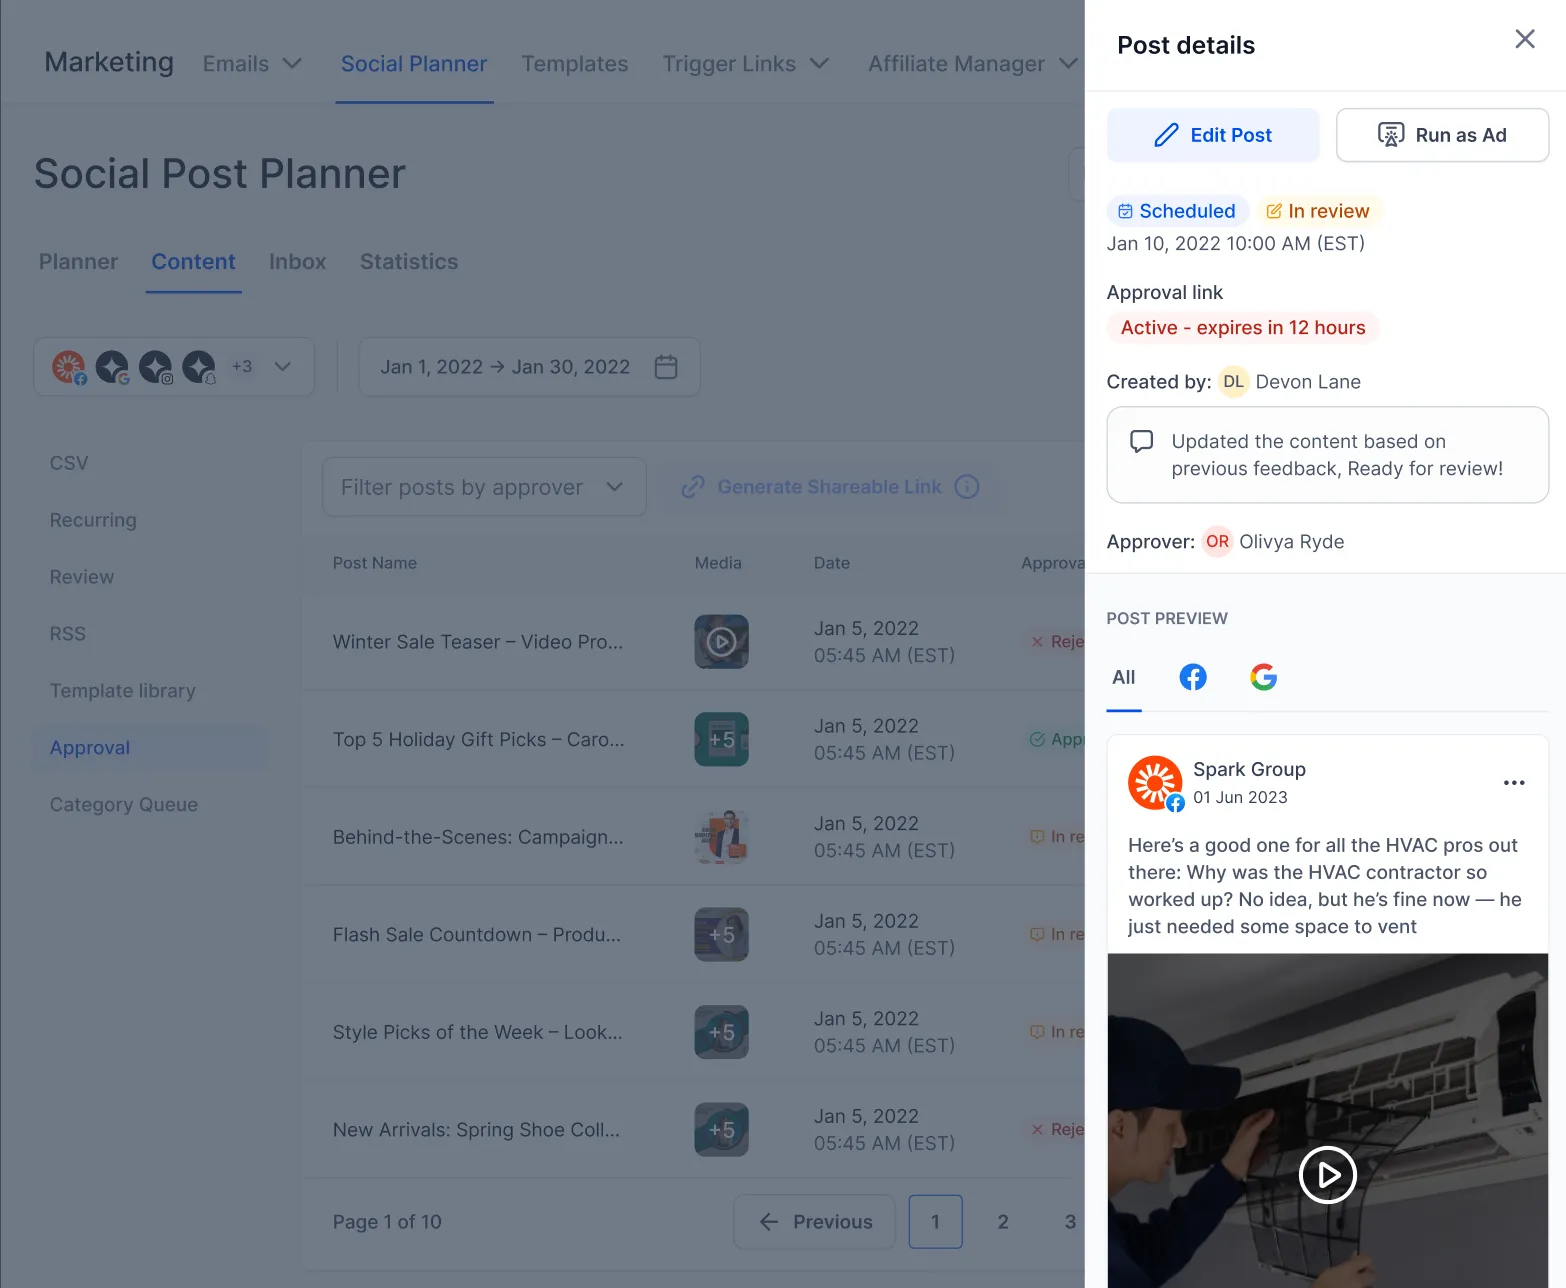Click the calendar icon in date range
The image size is (1566, 1288).
coord(665,367)
